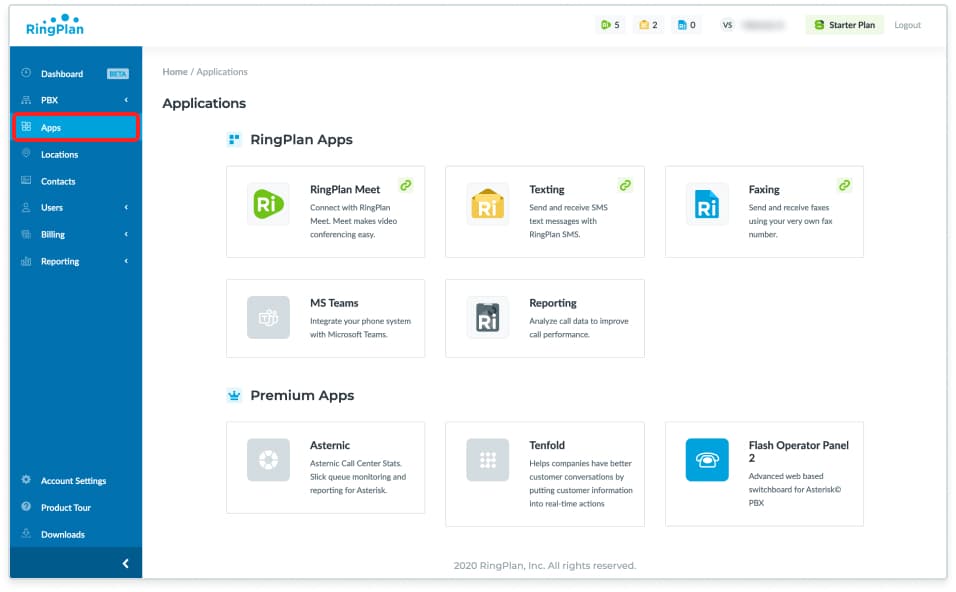
Task: Open the Texting app icon
Action: pos(487,204)
